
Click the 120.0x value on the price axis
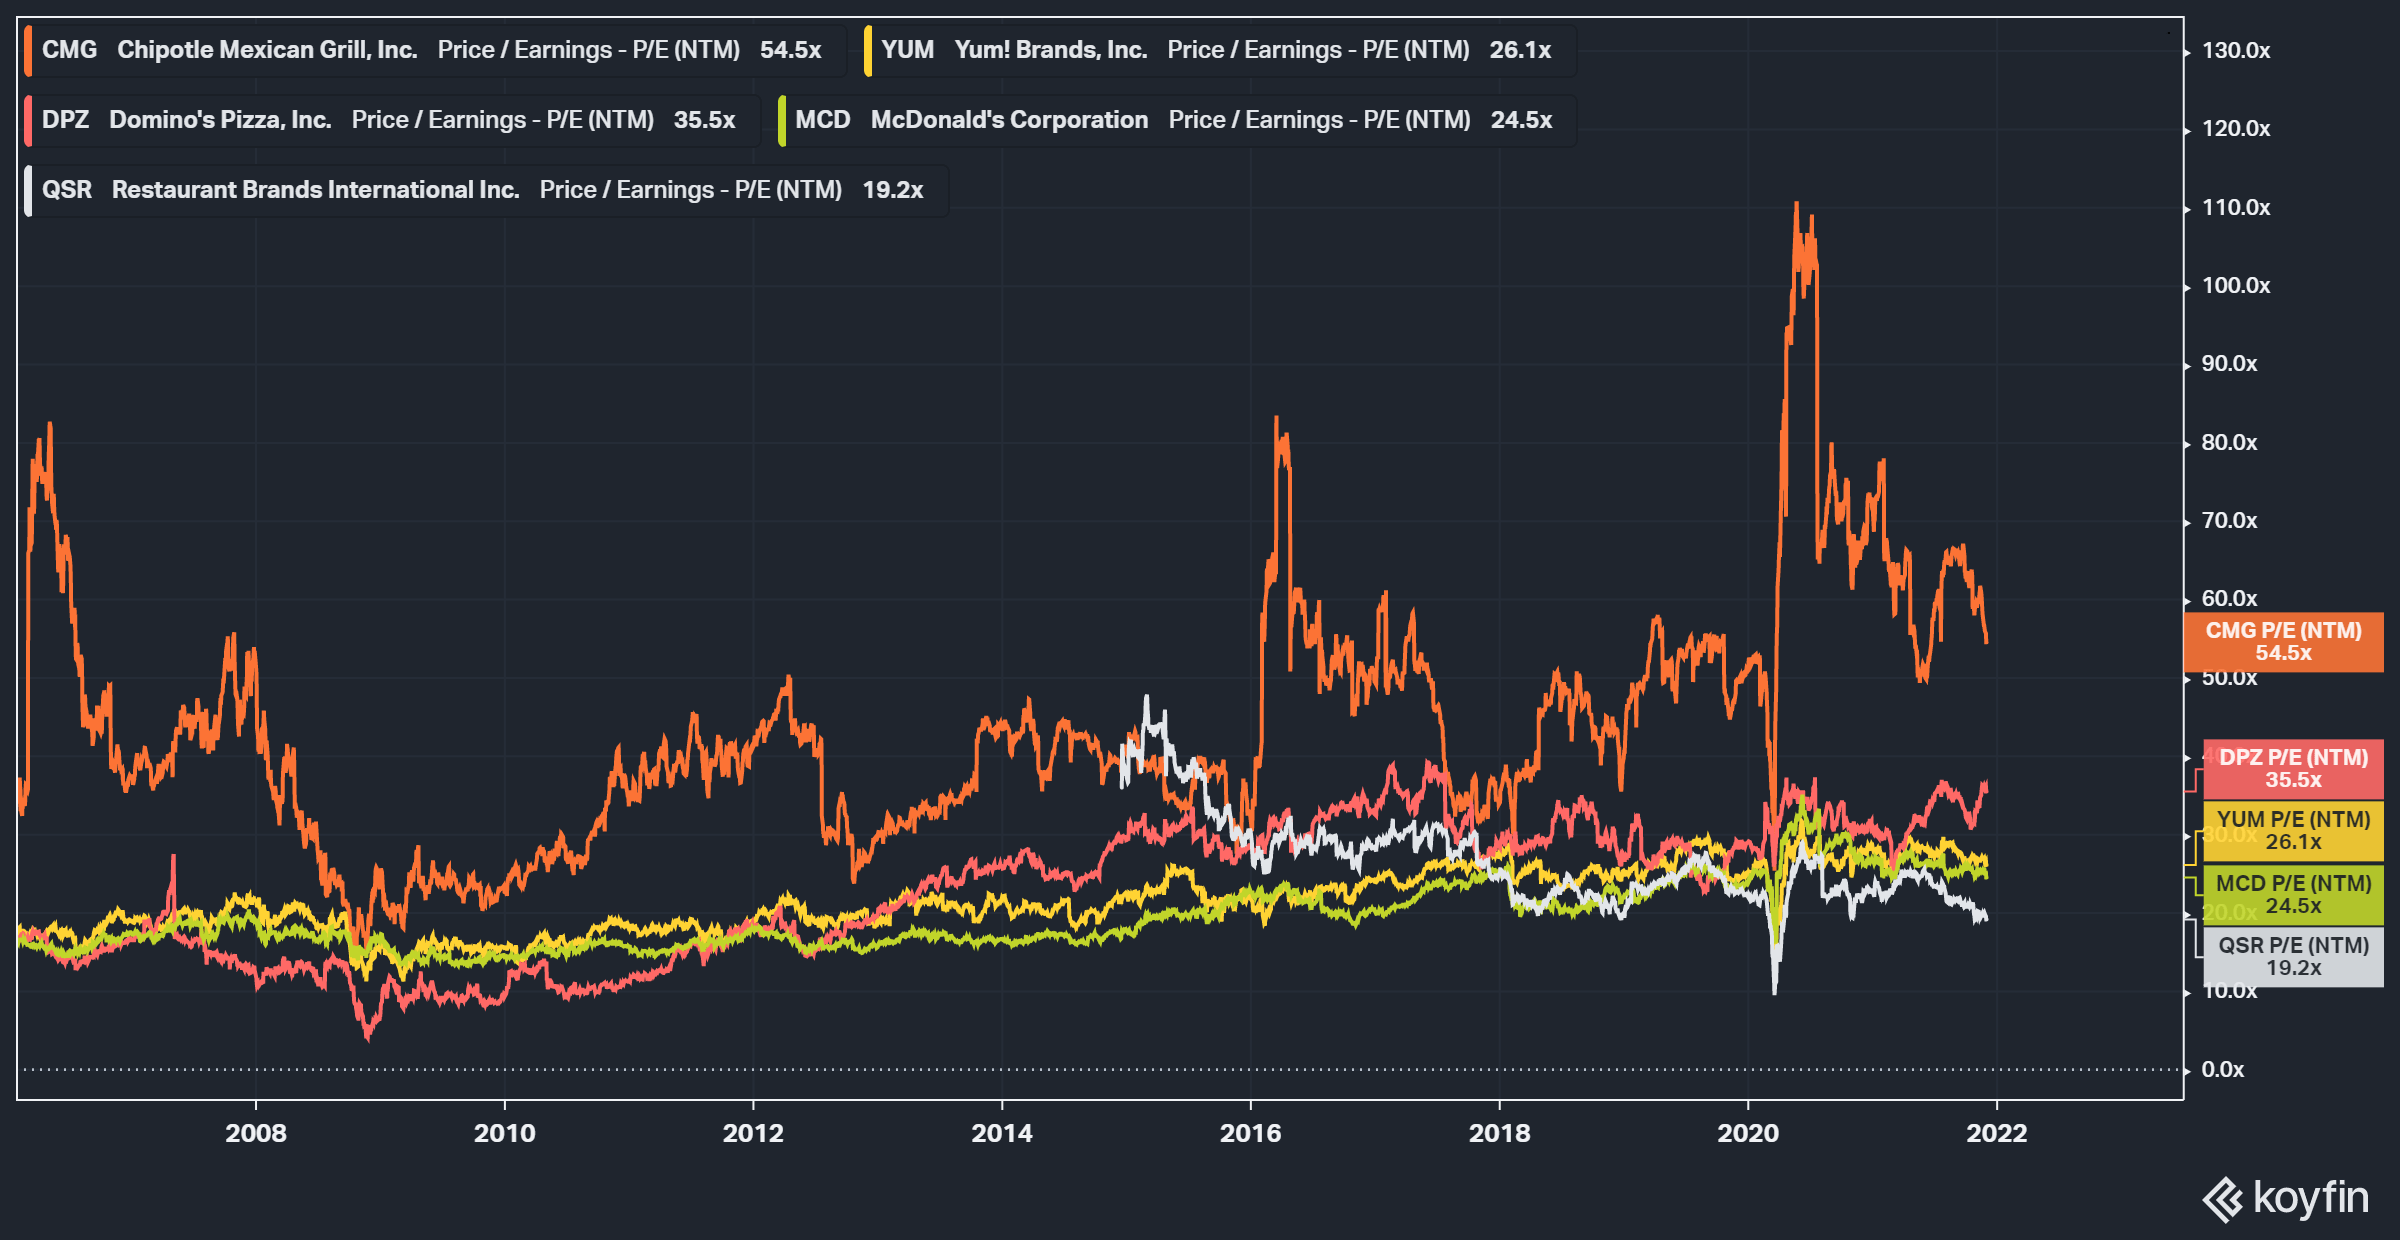coord(2236,129)
